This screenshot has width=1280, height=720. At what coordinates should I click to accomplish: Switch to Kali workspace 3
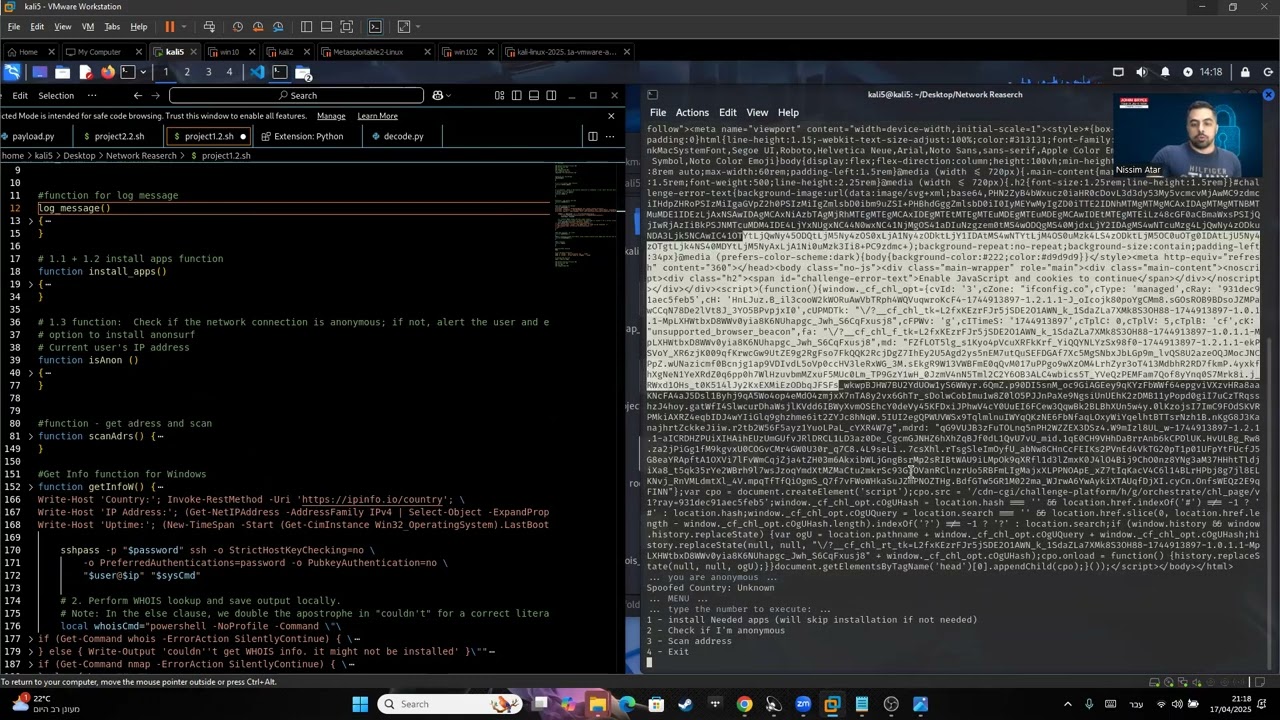tap(208, 72)
